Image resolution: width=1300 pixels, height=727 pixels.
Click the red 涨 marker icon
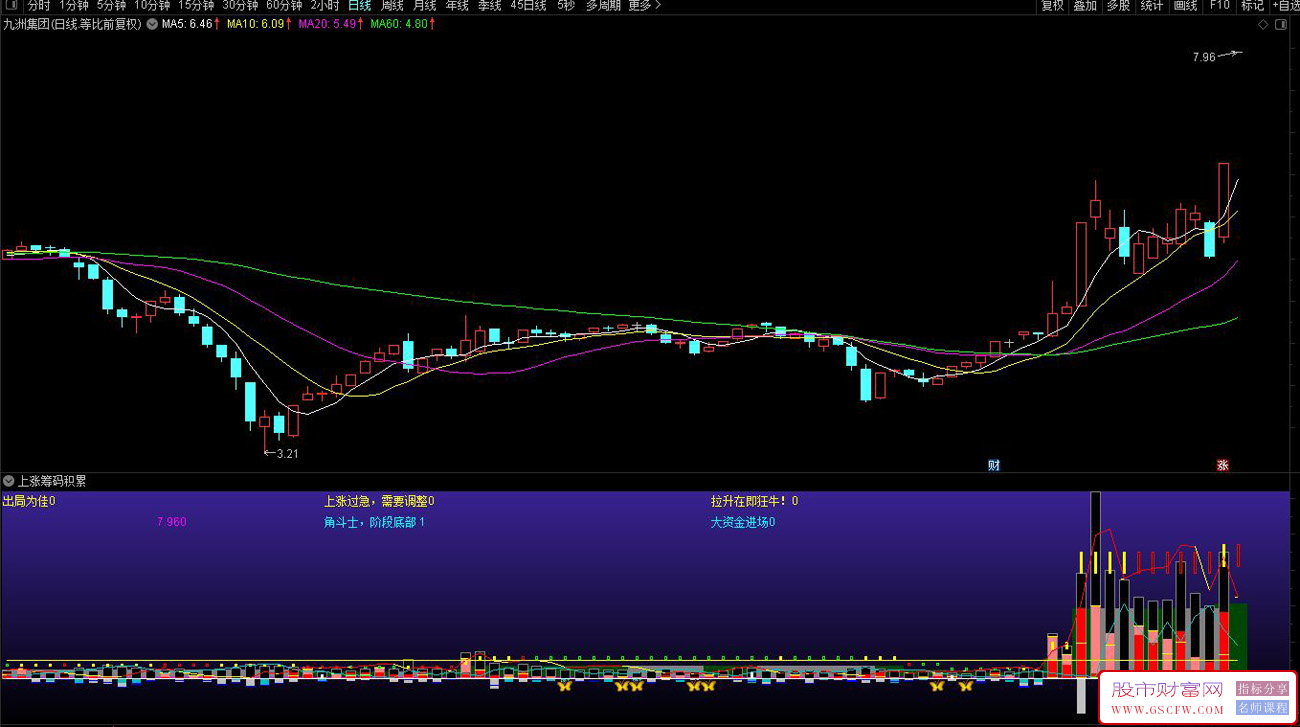point(1222,465)
